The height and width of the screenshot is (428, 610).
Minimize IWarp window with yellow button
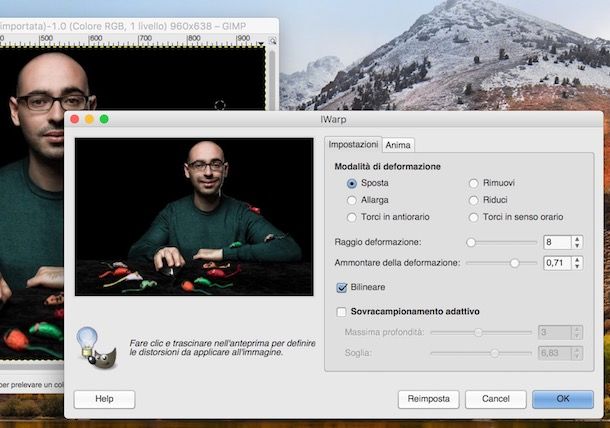[x=89, y=119]
